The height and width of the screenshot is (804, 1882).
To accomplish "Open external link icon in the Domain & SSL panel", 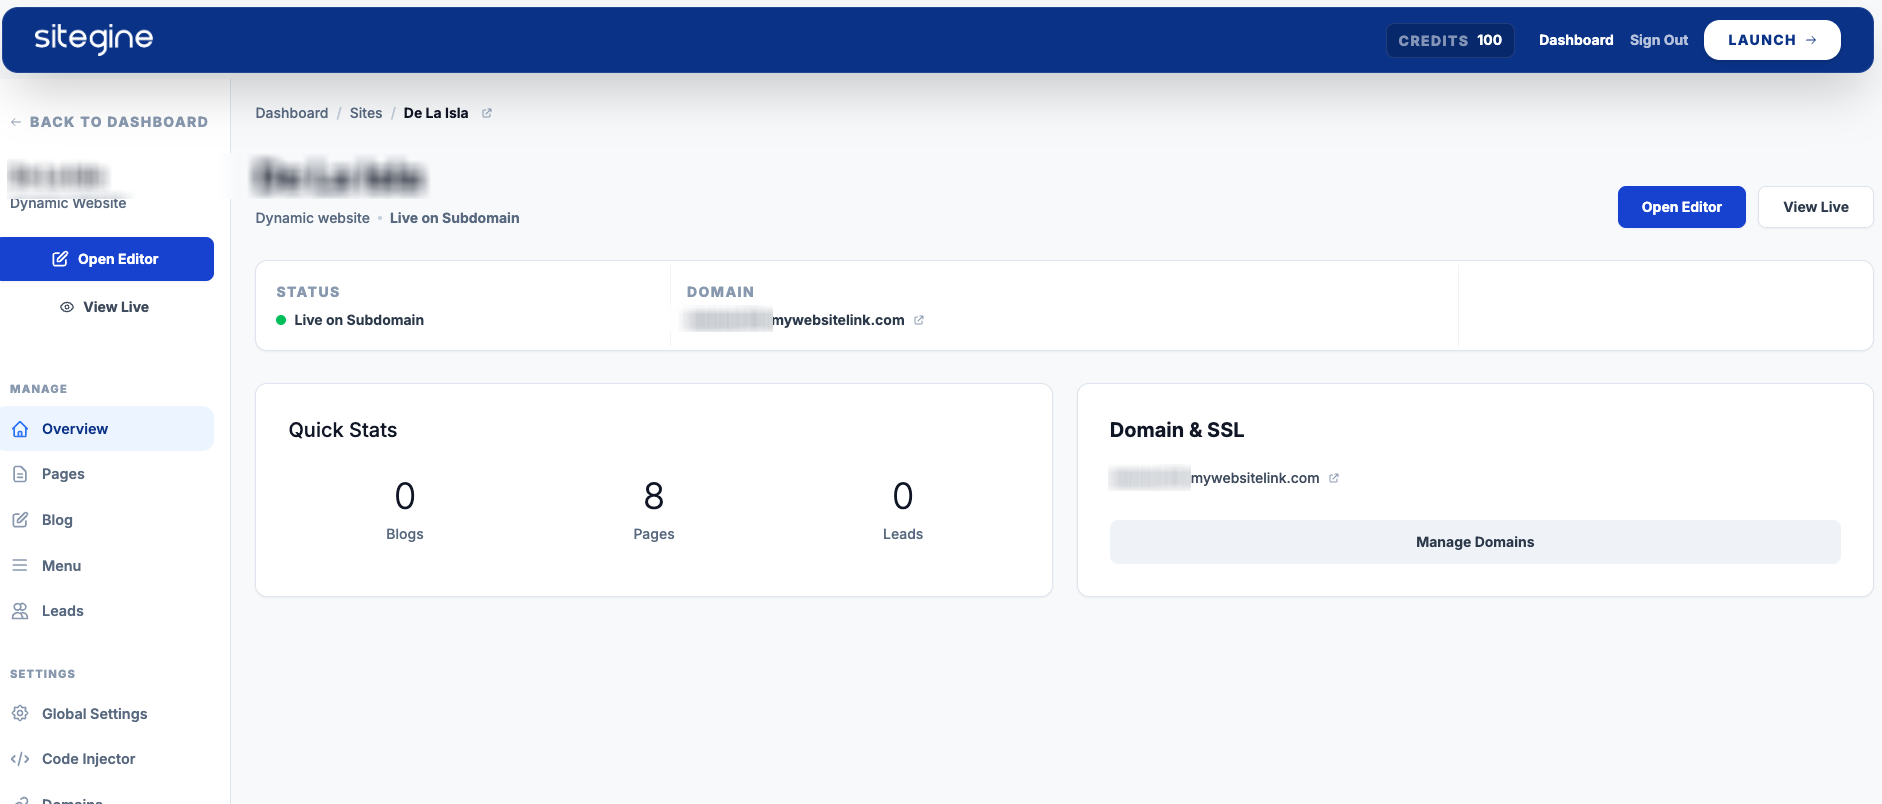I will click(x=1334, y=478).
